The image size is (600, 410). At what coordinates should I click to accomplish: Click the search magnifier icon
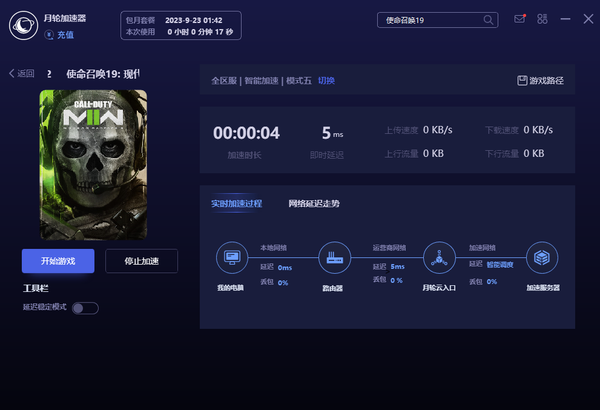pyautogui.click(x=488, y=20)
